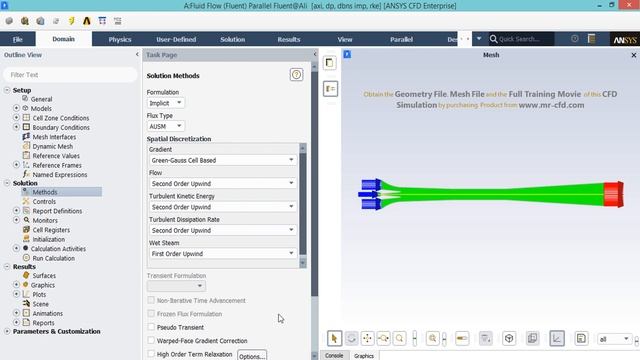This screenshot has width=640, height=360.
Task: Select the rotate view tool in graphics toolbar
Action: coord(351,338)
